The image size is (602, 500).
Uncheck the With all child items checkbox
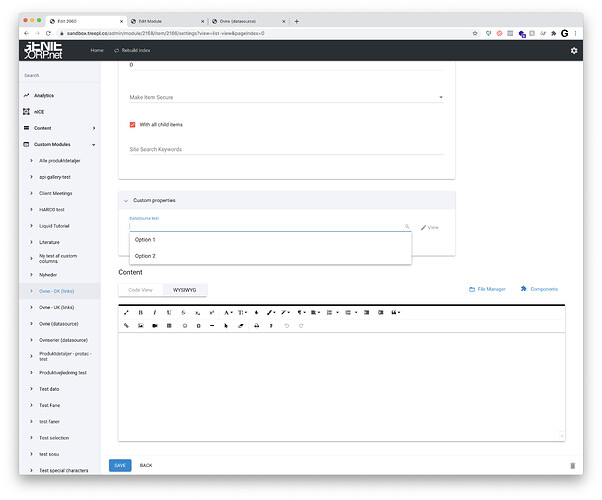pos(133,125)
